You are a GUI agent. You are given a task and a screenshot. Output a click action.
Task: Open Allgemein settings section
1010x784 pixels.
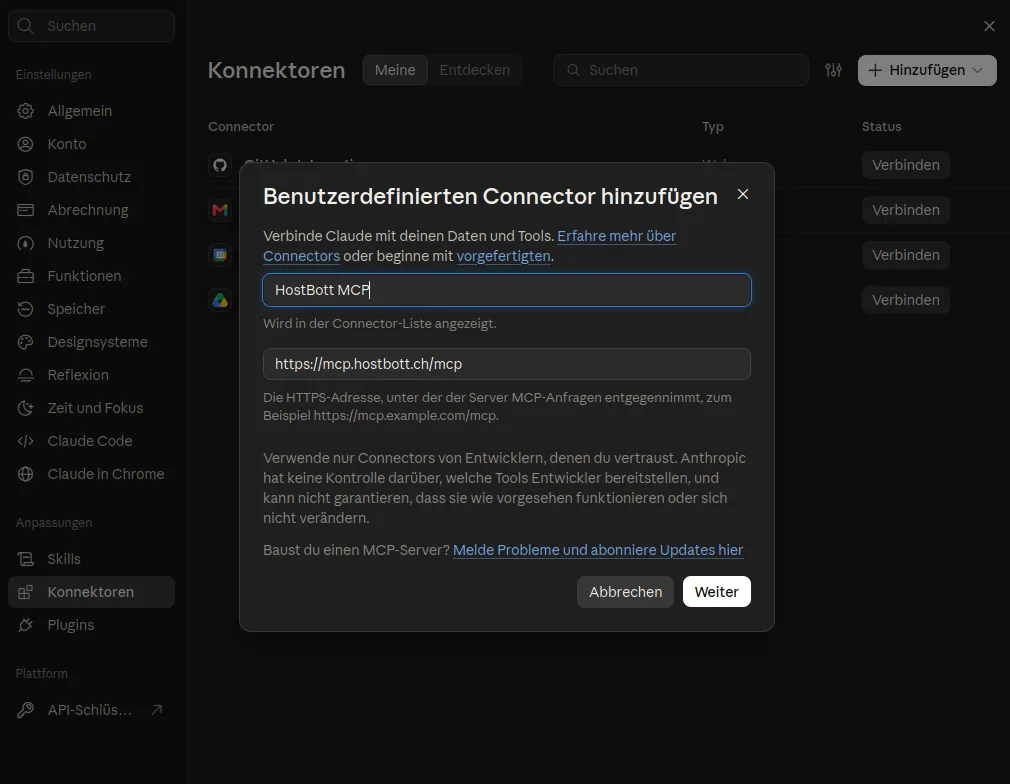tap(91, 111)
